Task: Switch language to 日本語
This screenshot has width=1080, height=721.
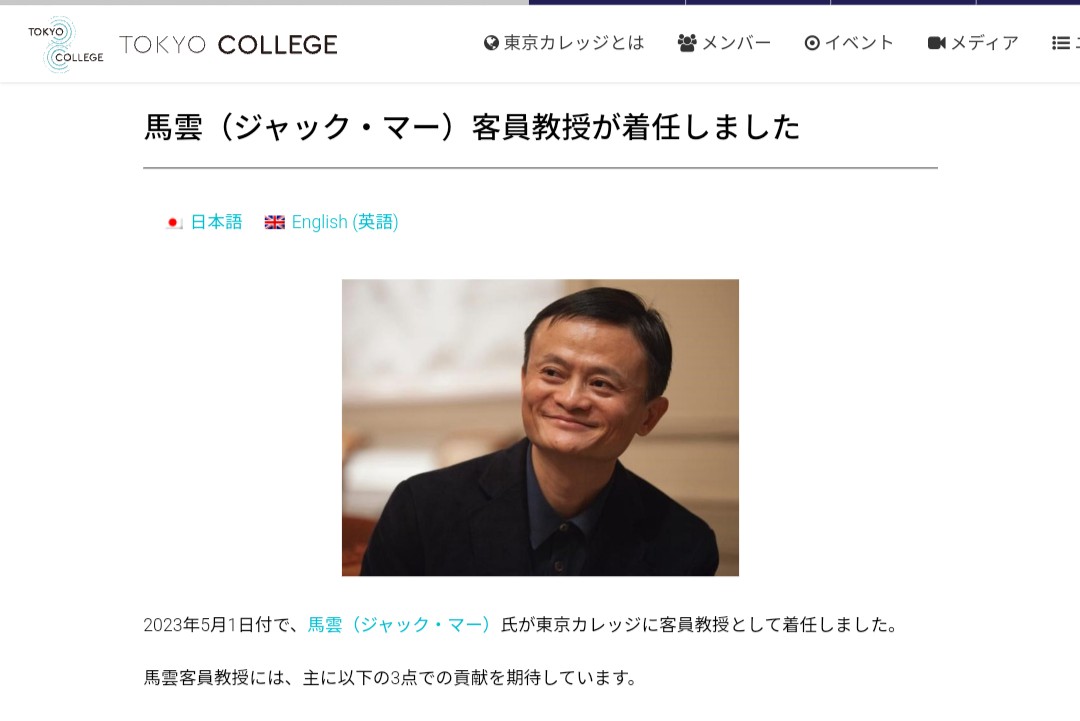Action: 216,222
